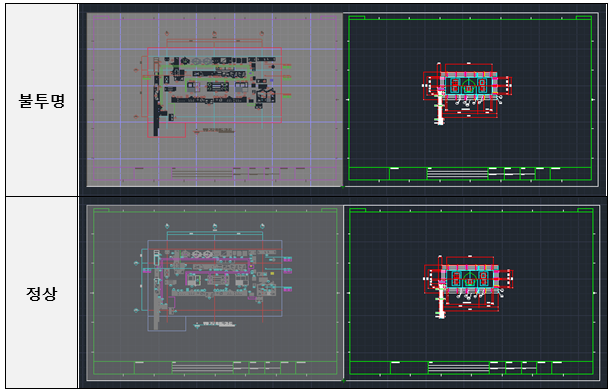Click the white vertical strip below 불투명 red detail
The height and width of the screenshot is (392, 613).
pyautogui.click(x=440, y=111)
